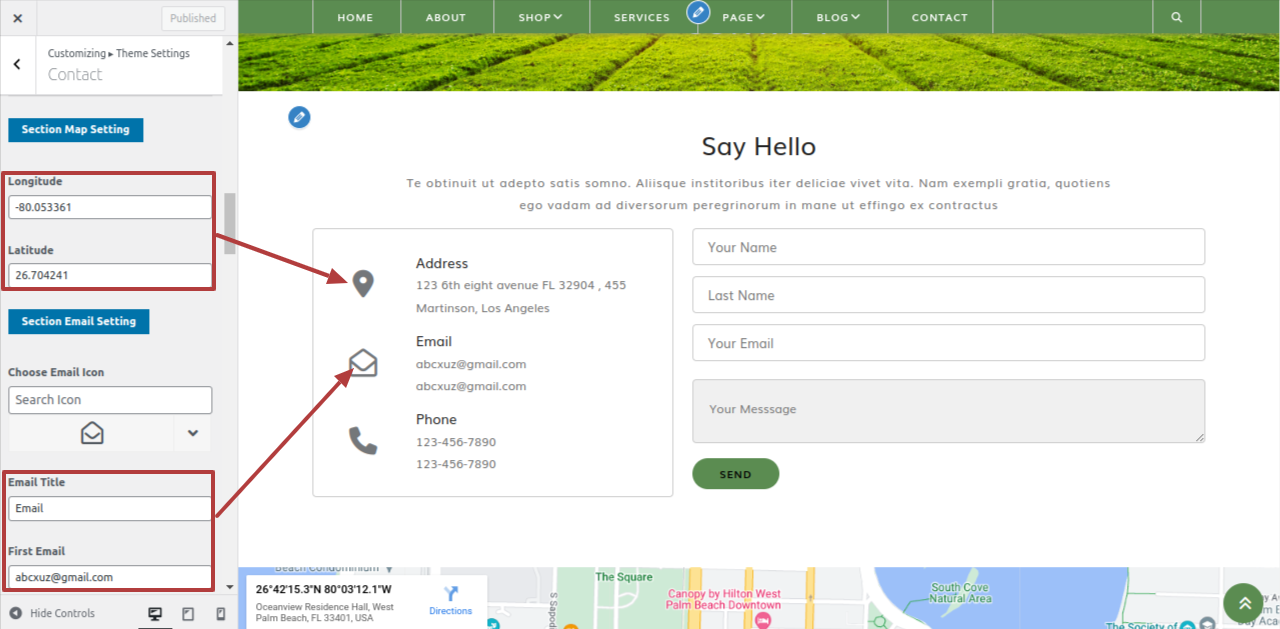
Task: Click the Choose Email Icon label
Action: (x=56, y=372)
